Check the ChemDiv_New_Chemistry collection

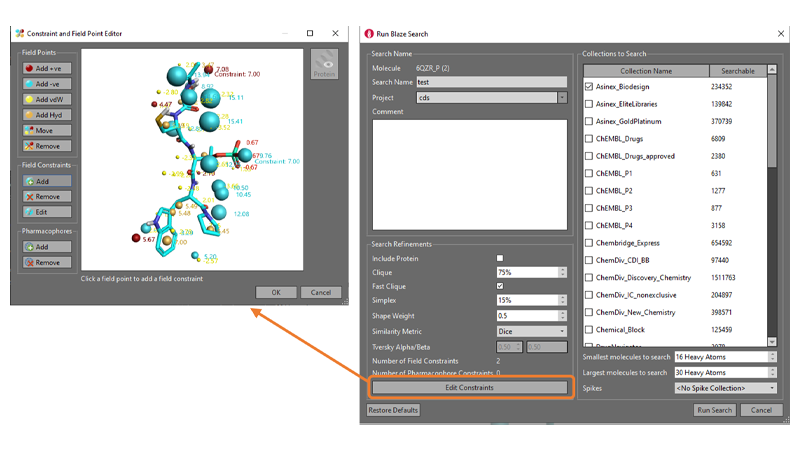tap(589, 312)
